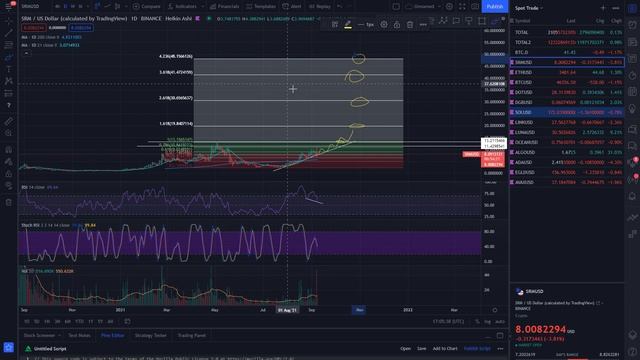This screenshot has width=640, height=360.
Task: Select the measure ruler tool
Action: (9, 121)
